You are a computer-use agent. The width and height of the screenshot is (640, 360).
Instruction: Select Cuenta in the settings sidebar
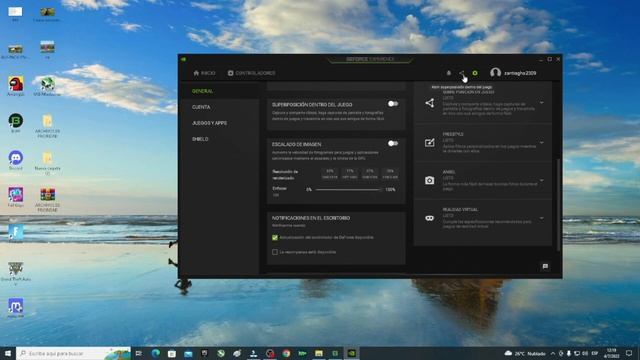tap(201, 107)
